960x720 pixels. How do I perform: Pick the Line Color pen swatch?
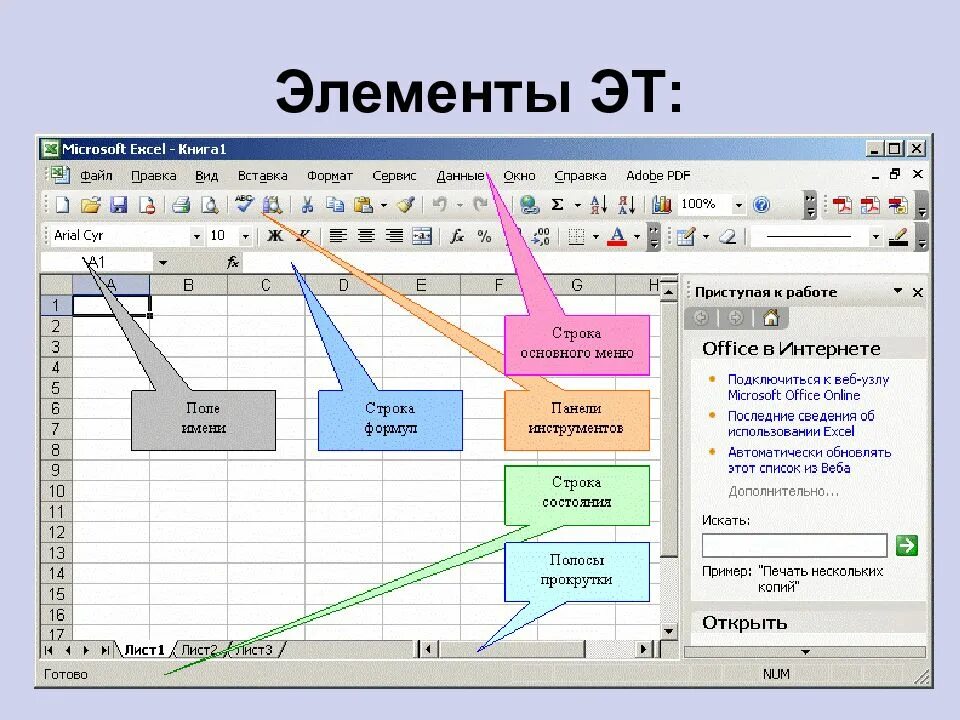point(898,236)
